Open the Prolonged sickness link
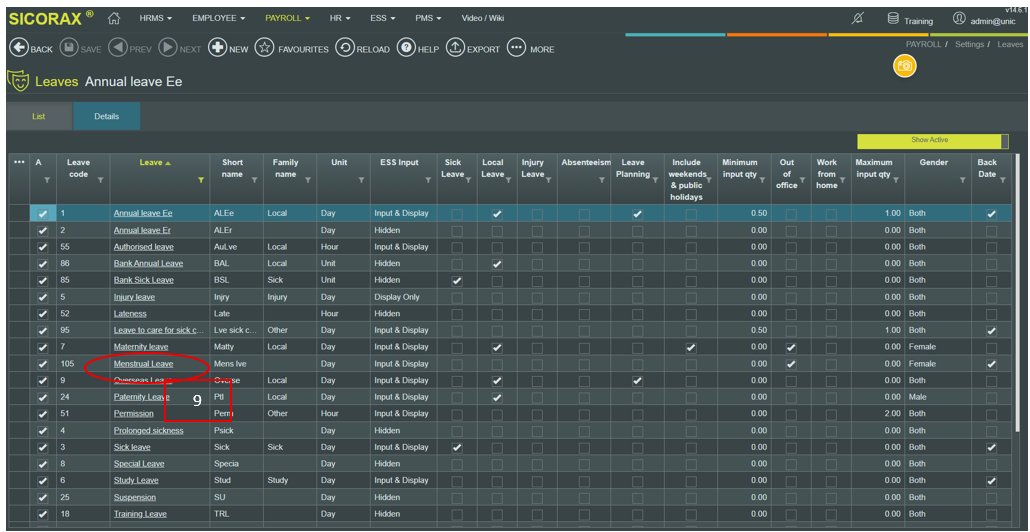This screenshot has width=1030, height=532. click(148, 430)
